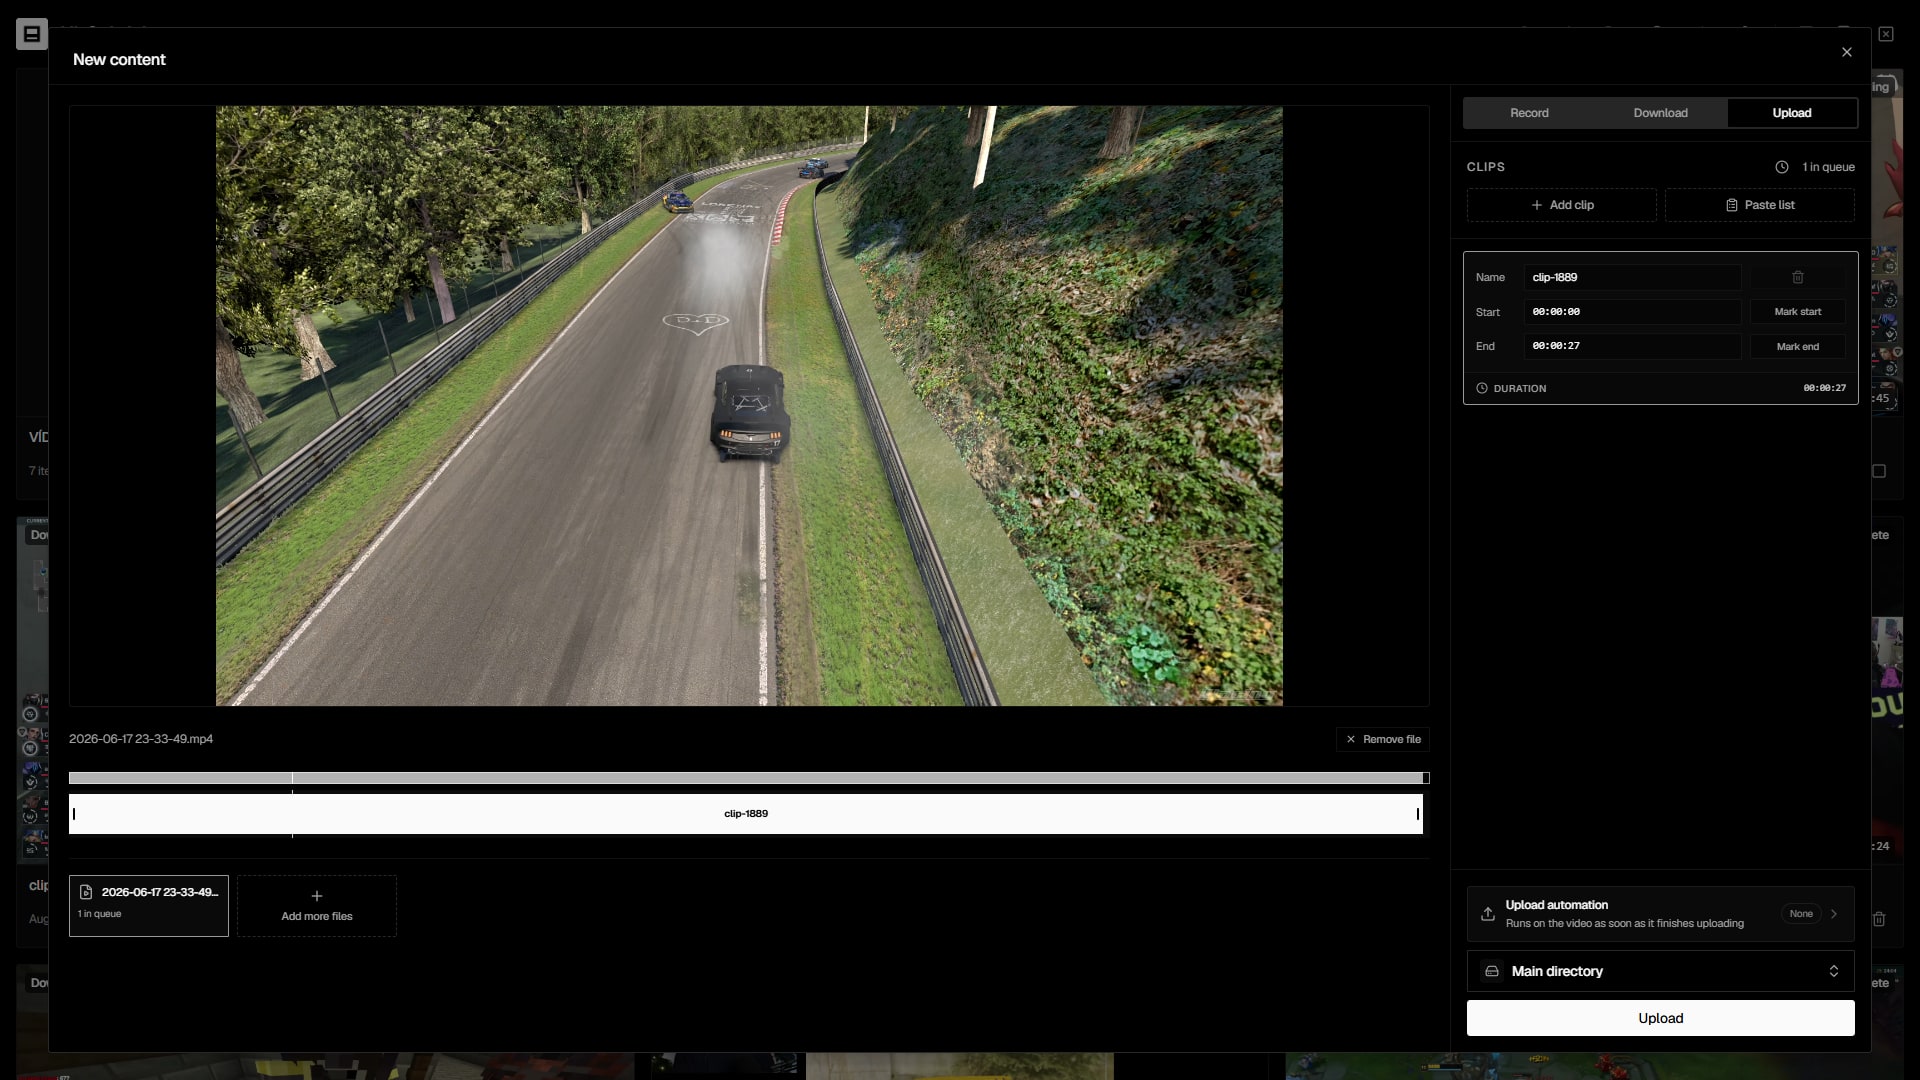Click the duration clock icon

point(1481,388)
